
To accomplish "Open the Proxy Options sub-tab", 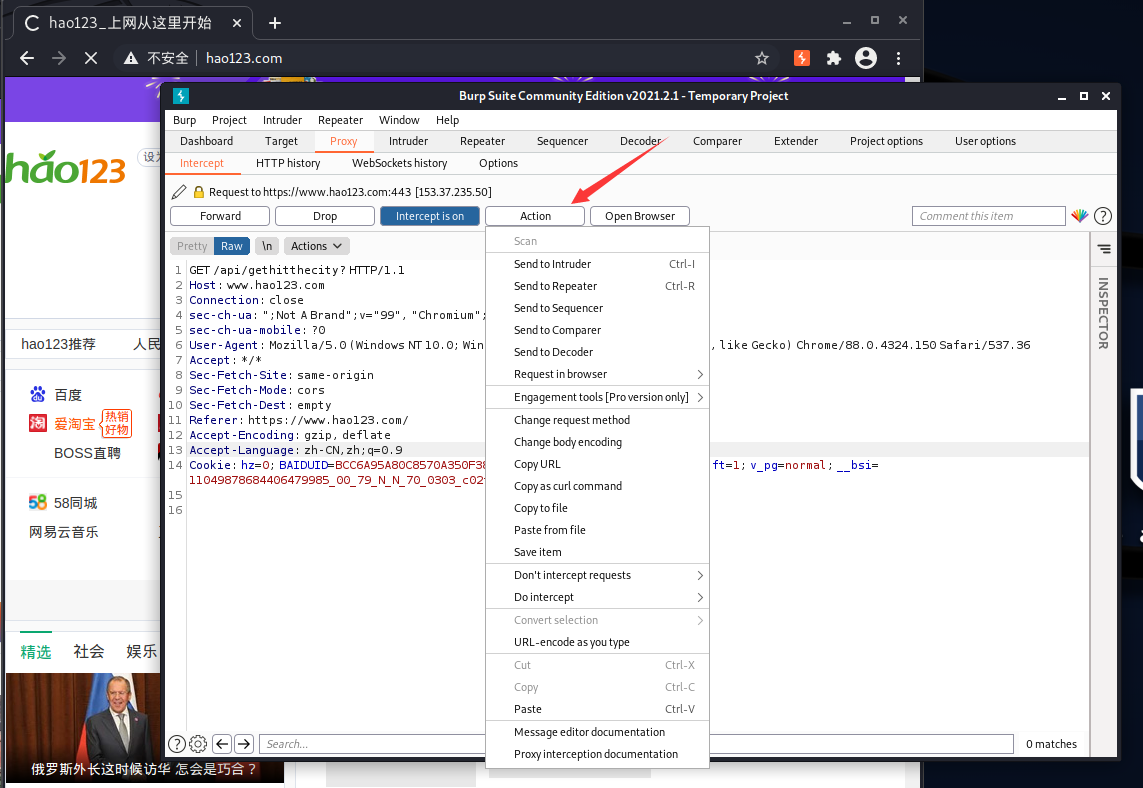I will (498, 163).
